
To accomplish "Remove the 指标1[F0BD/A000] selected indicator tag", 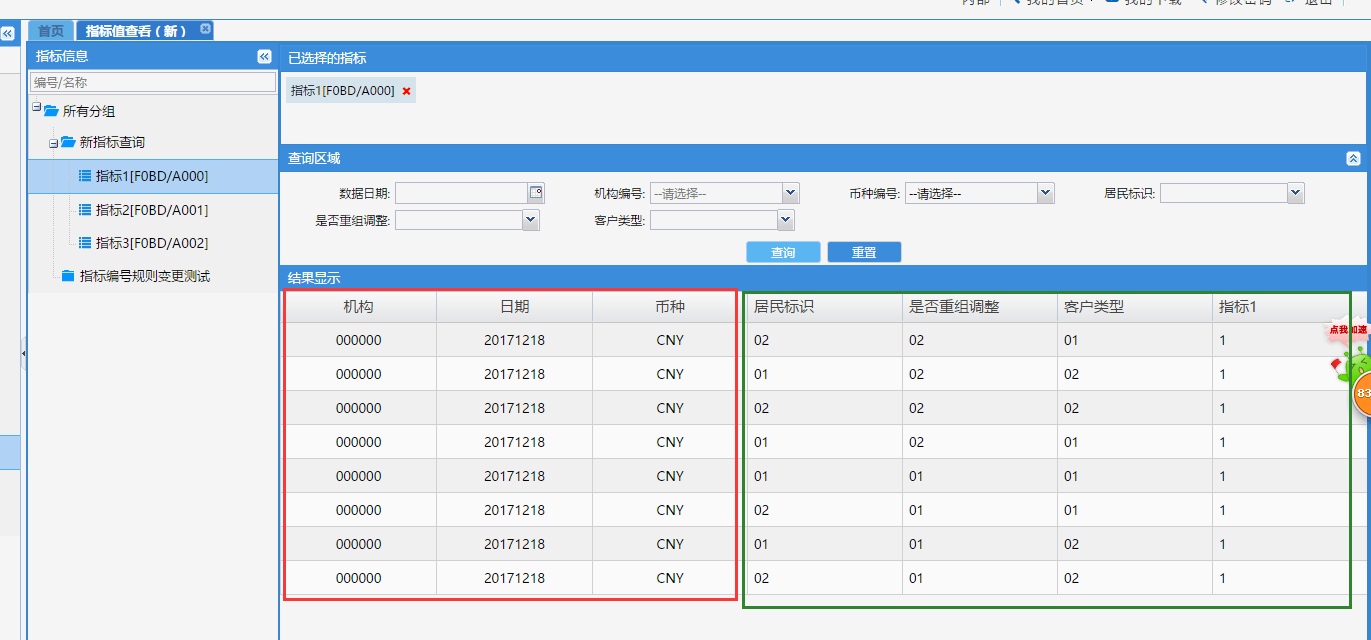I will point(406,89).
